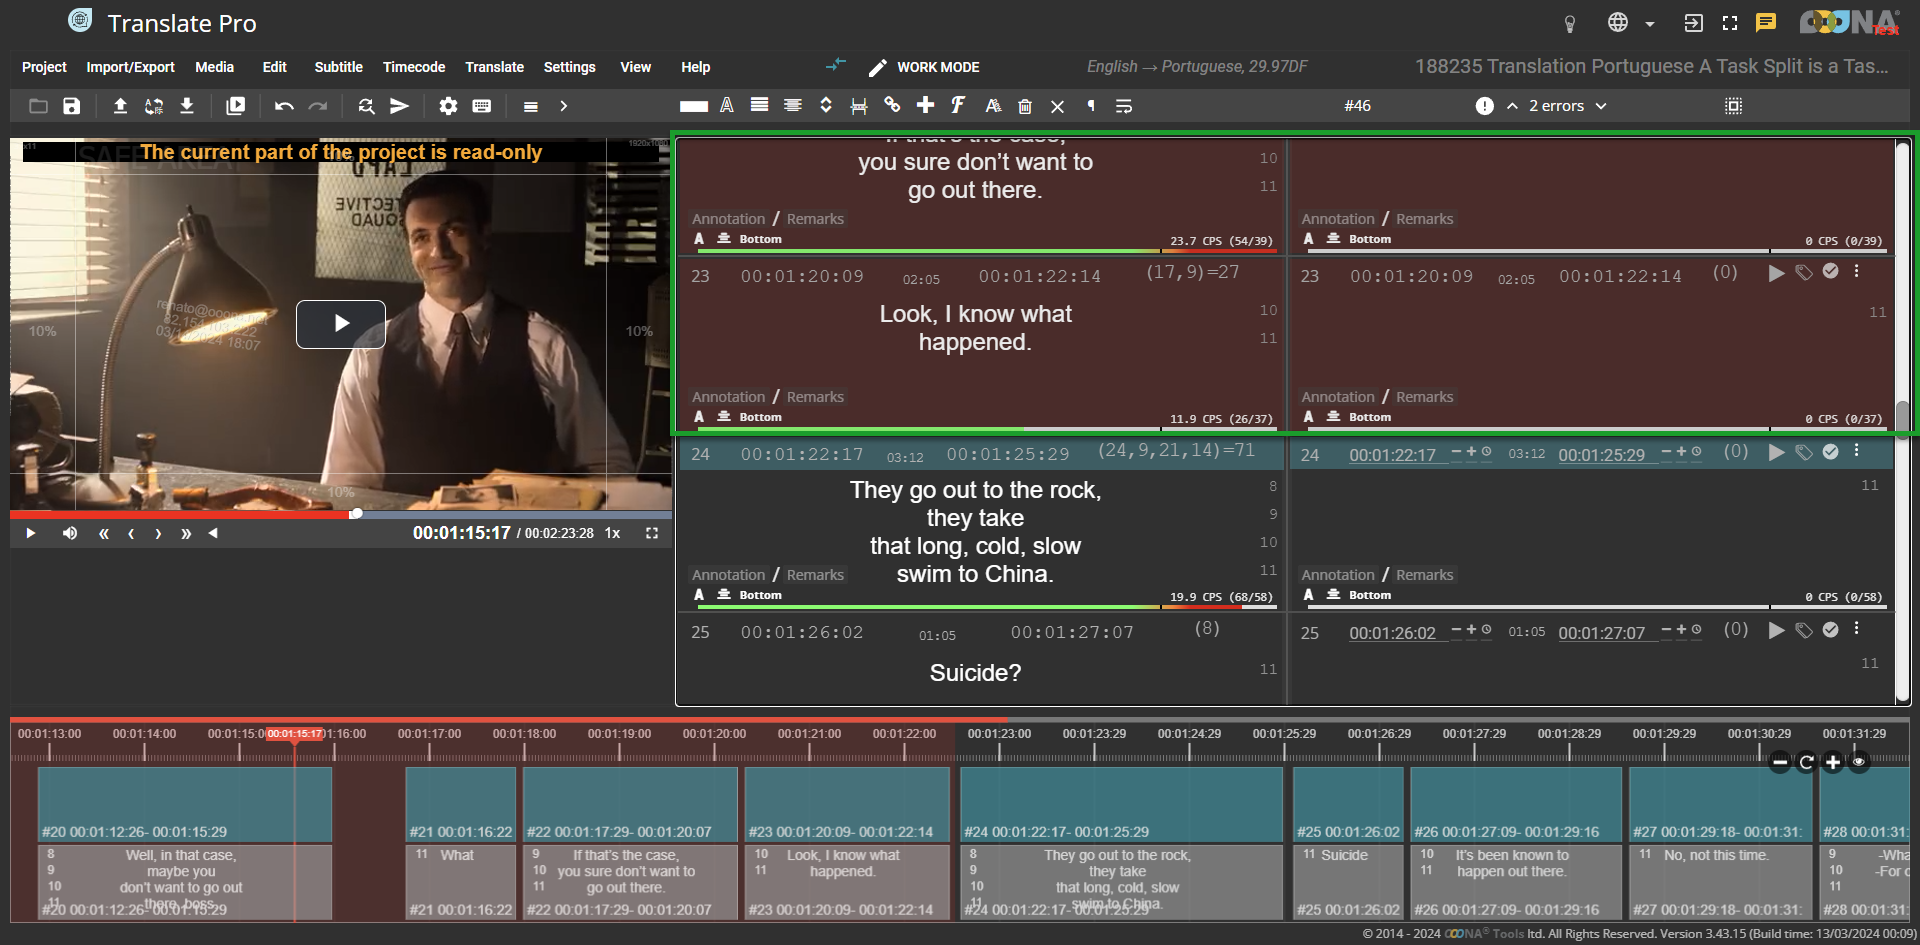Open more options for subtitle 24
The width and height of the screenshot is (1920, 945).
point(1857,451)
